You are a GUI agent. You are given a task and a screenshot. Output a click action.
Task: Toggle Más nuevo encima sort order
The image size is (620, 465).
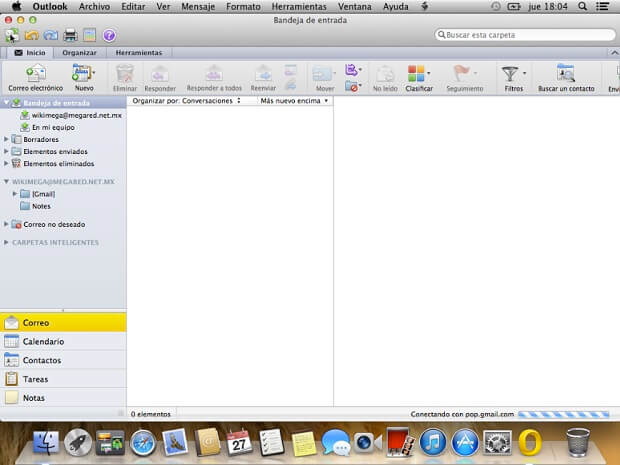(x=294, y=101)
